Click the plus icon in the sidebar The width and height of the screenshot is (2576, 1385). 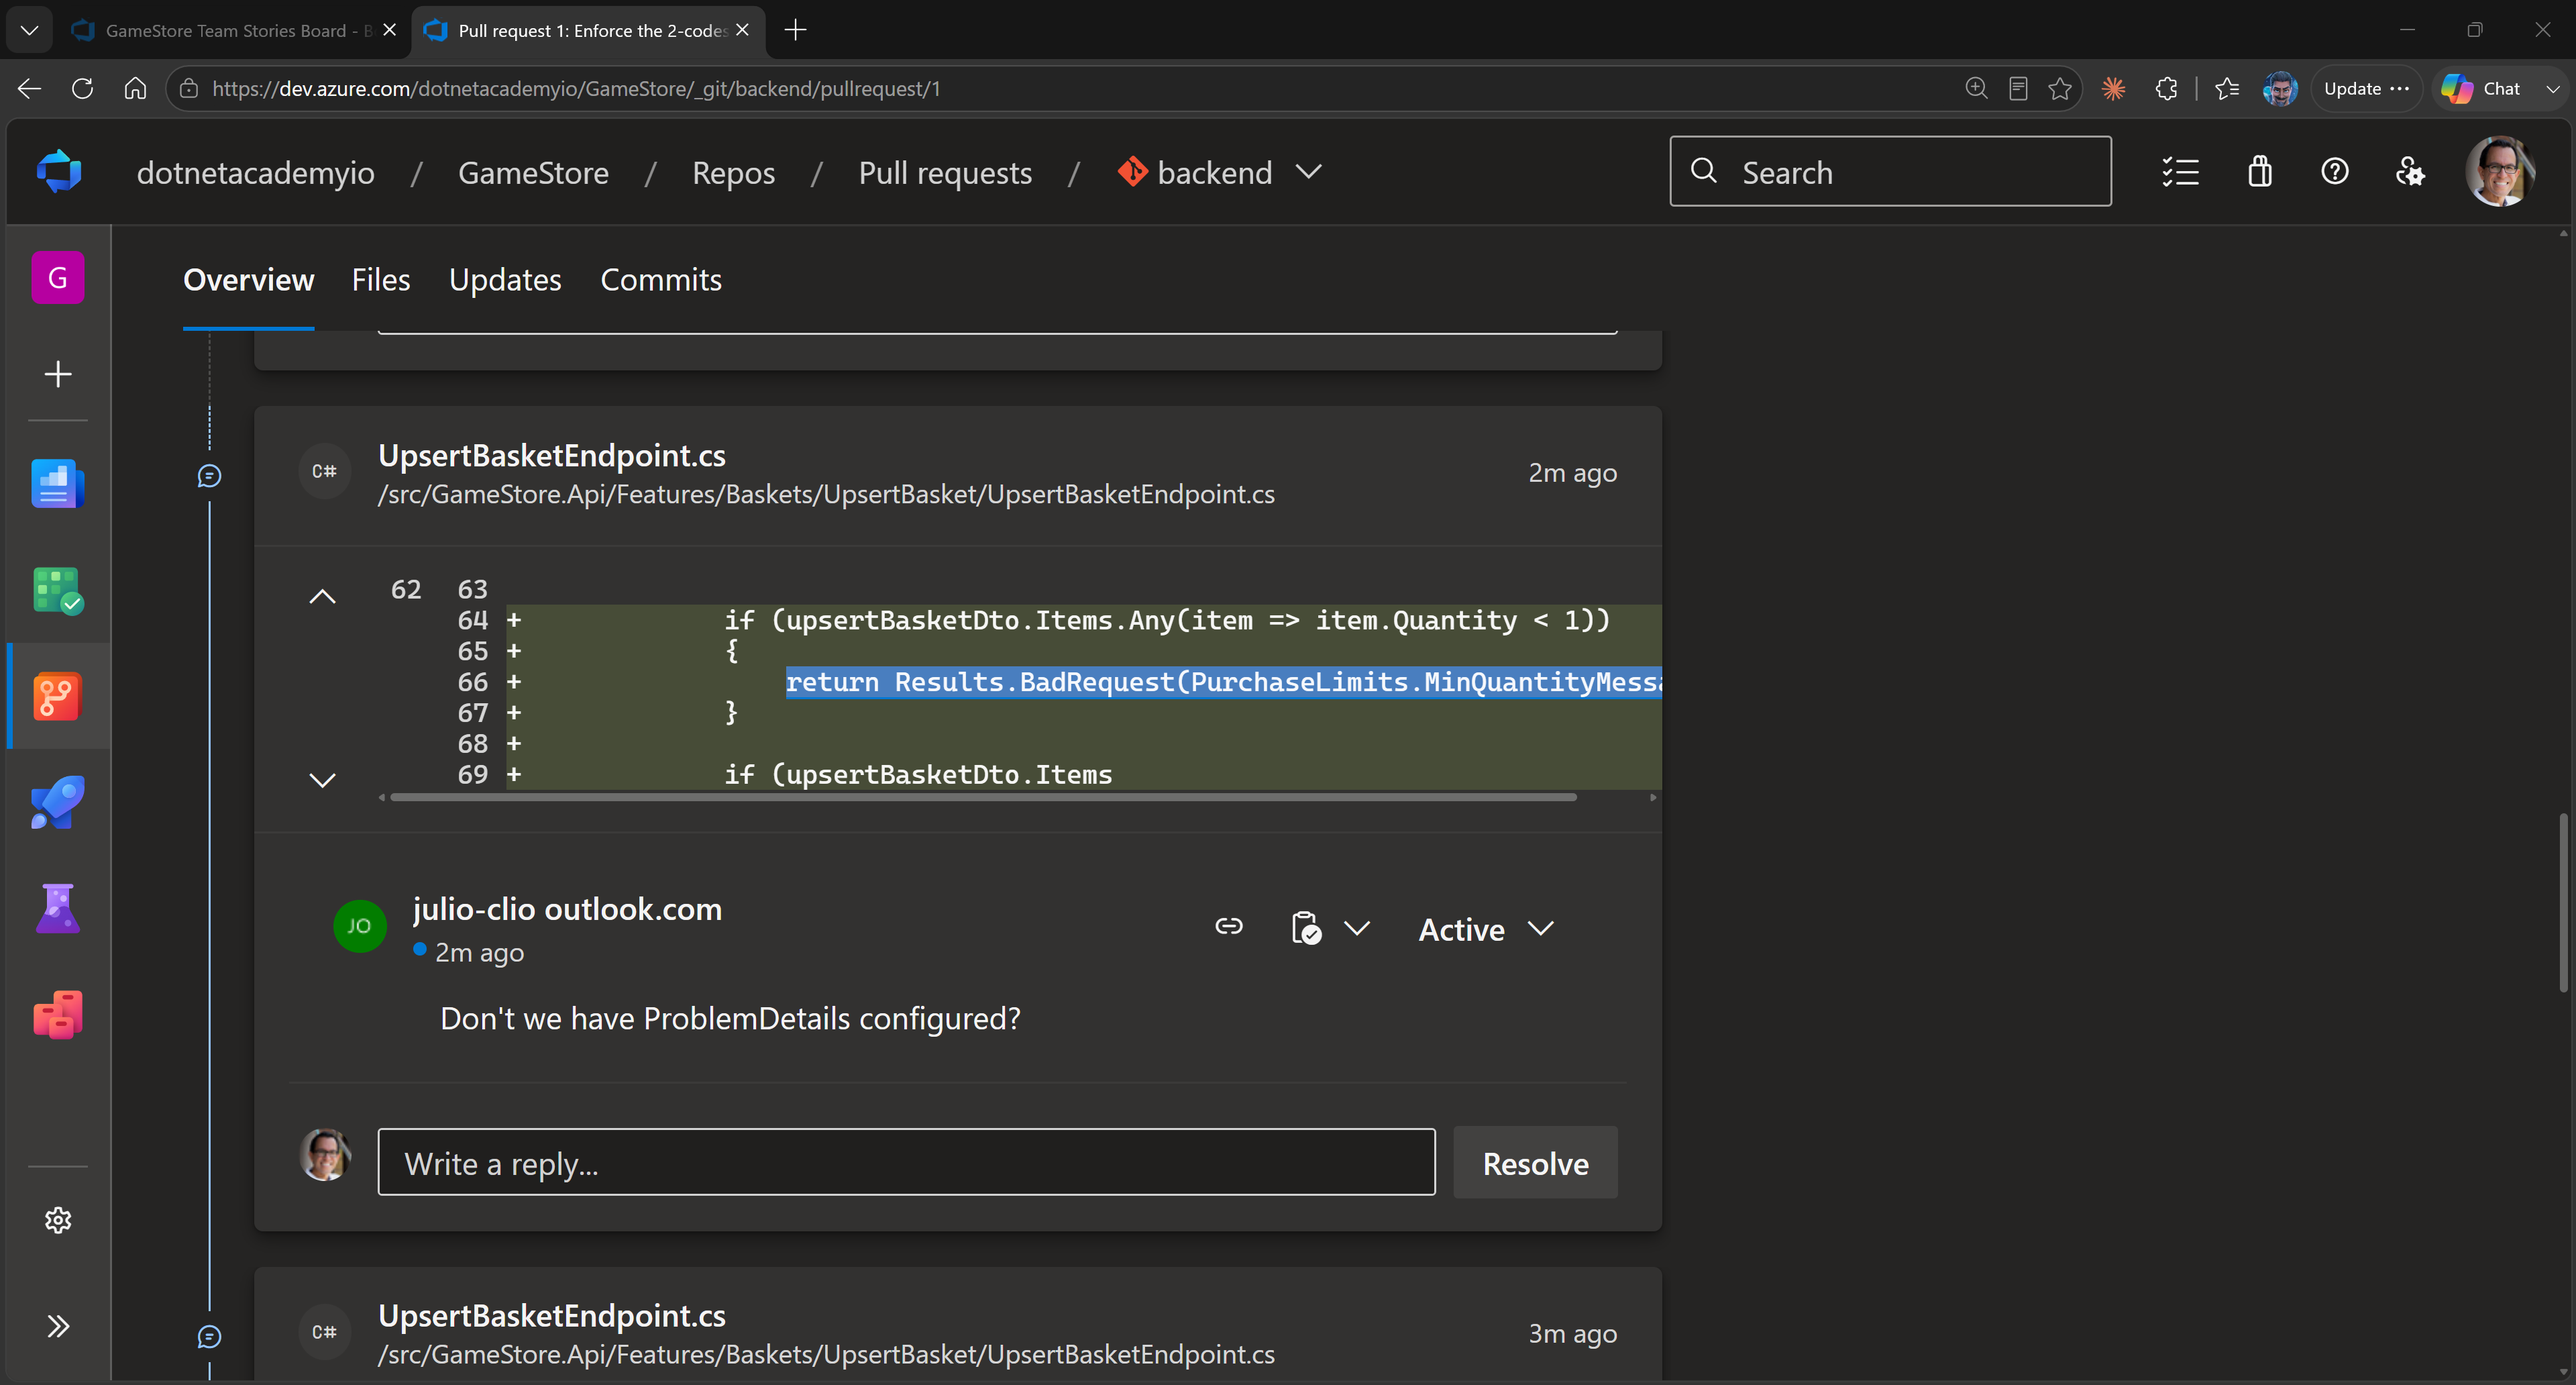click(58, 374)
